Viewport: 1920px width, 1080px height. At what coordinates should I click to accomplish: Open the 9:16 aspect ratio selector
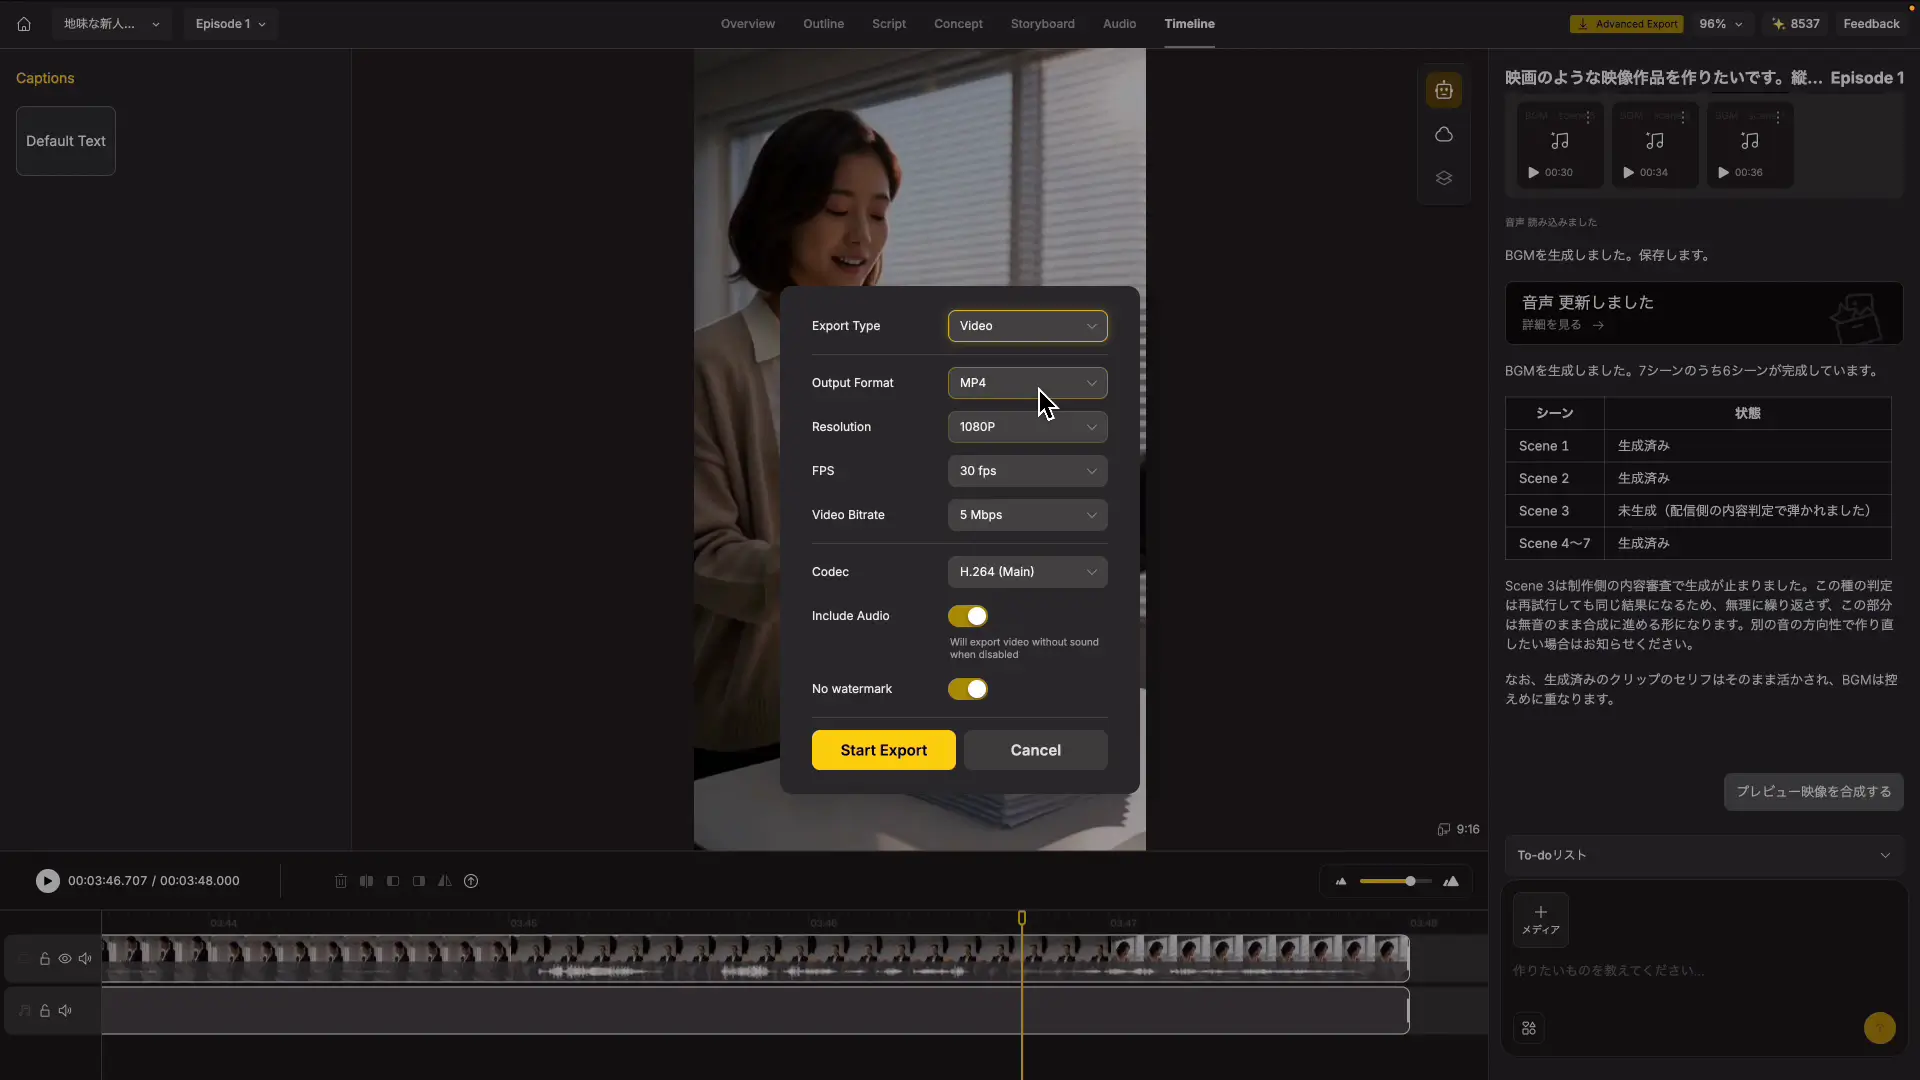coord(1459,829)
